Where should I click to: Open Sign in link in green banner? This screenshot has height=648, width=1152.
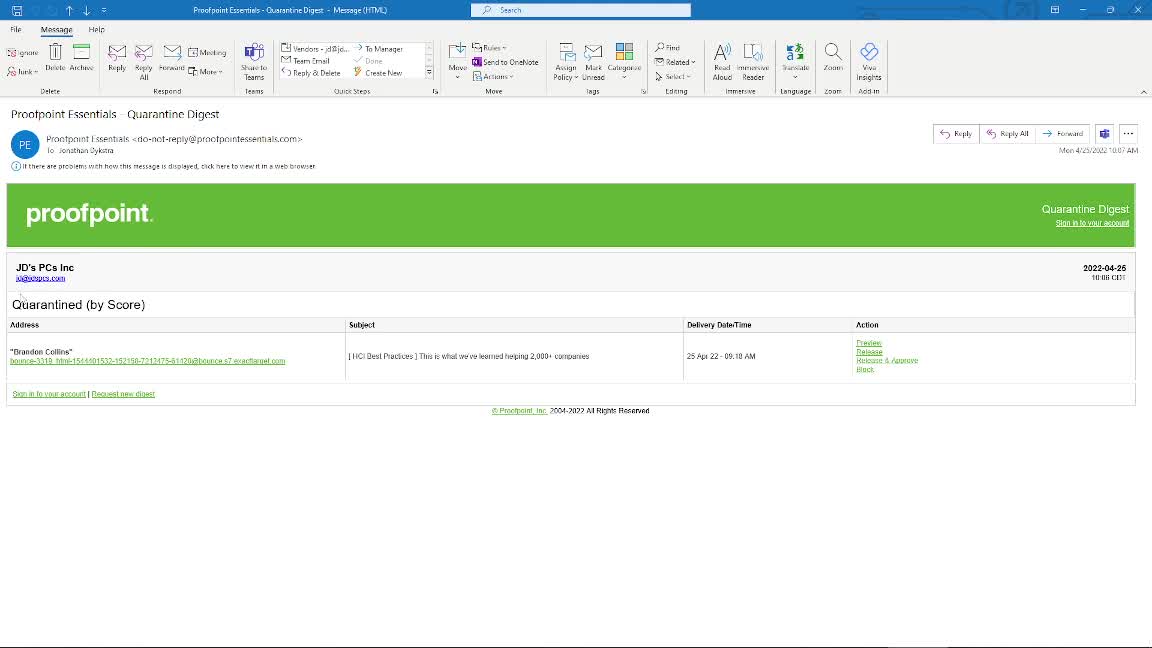1092,223
